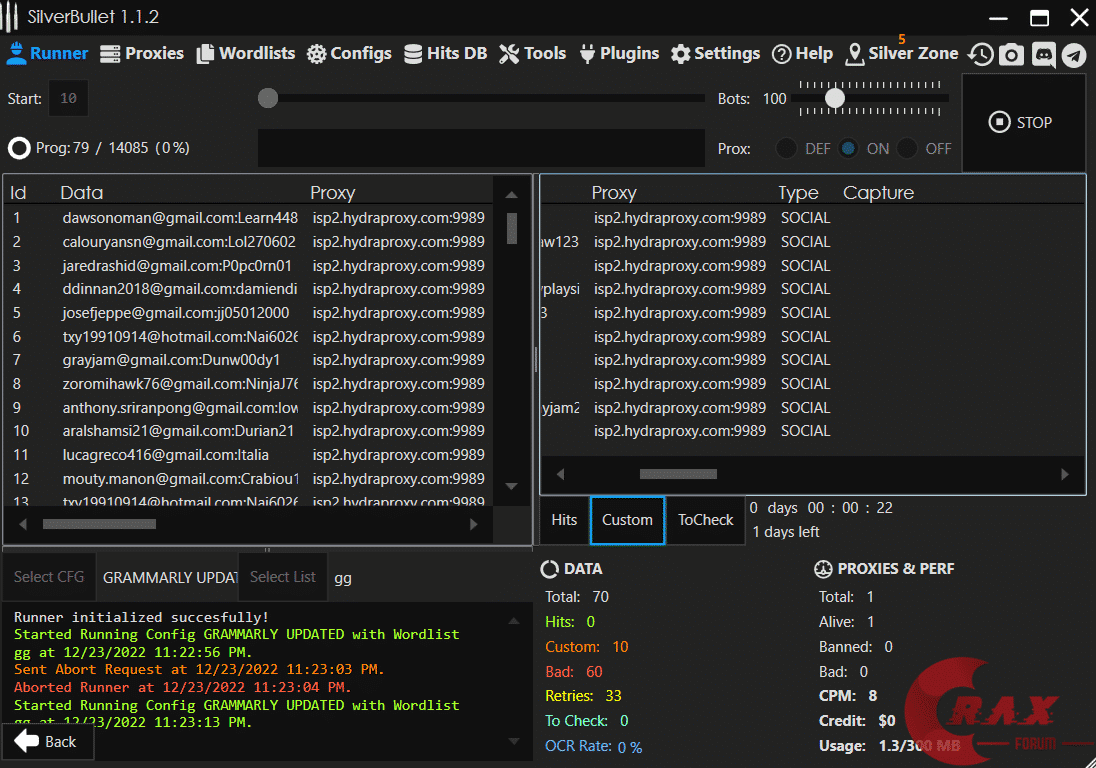
Task: Open the Hits DB section
Action: [445, 54]
